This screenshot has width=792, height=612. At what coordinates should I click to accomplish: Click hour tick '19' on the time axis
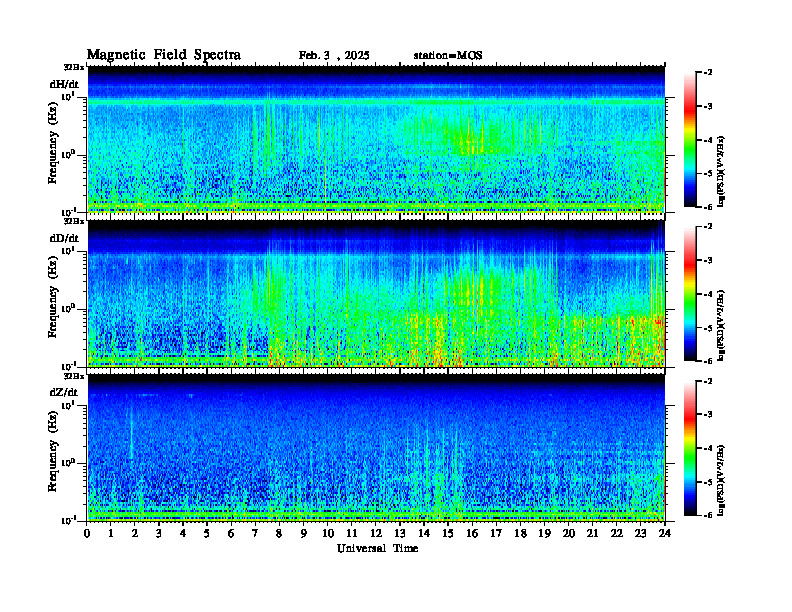pyautogui.click(x=544, y=534)
